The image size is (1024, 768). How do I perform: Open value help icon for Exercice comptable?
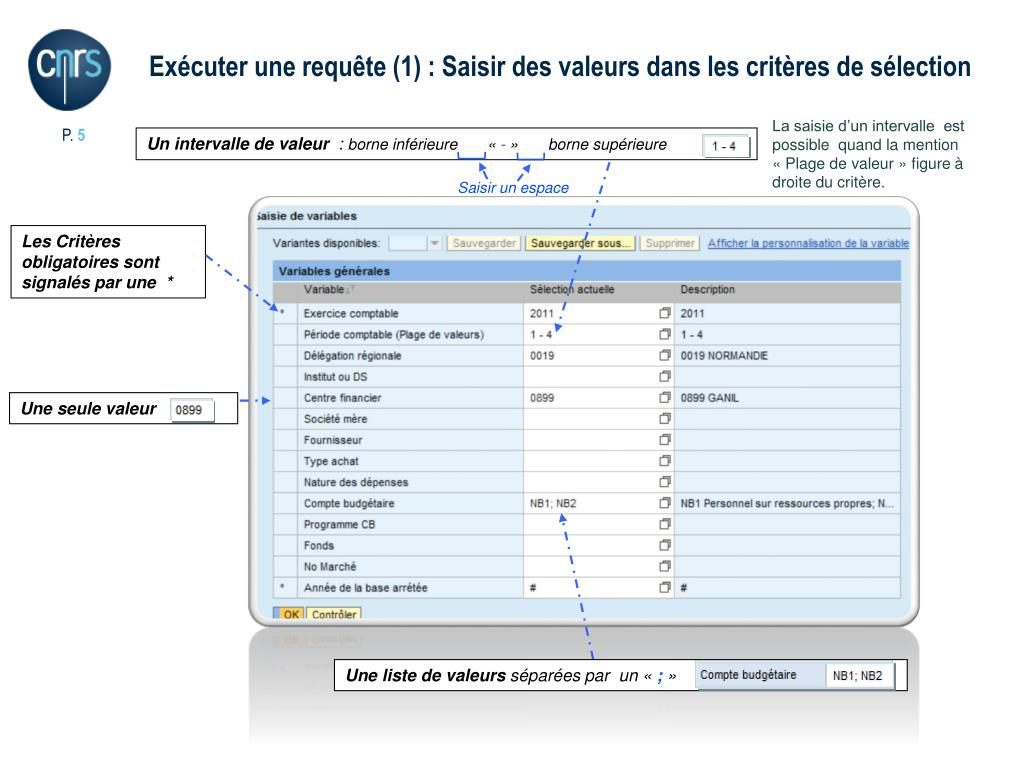point(665,313)
